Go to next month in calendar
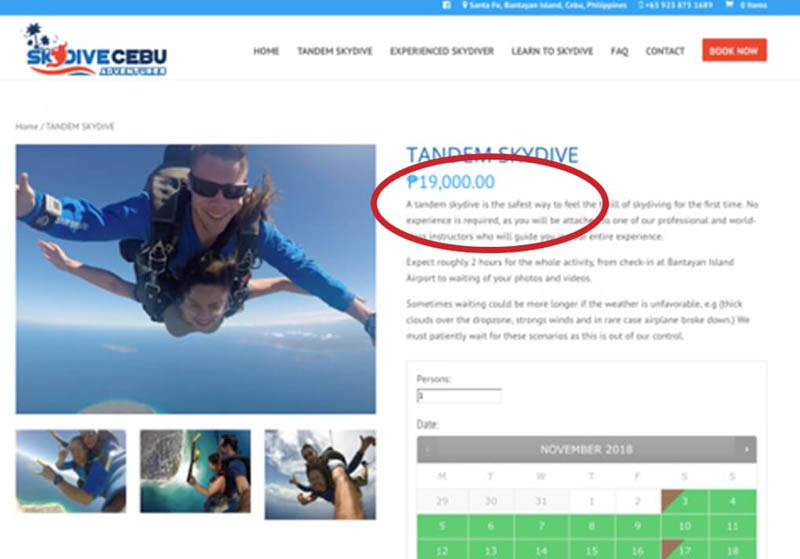This screenshot has width=800, height=559. click(x=746, y=449)
